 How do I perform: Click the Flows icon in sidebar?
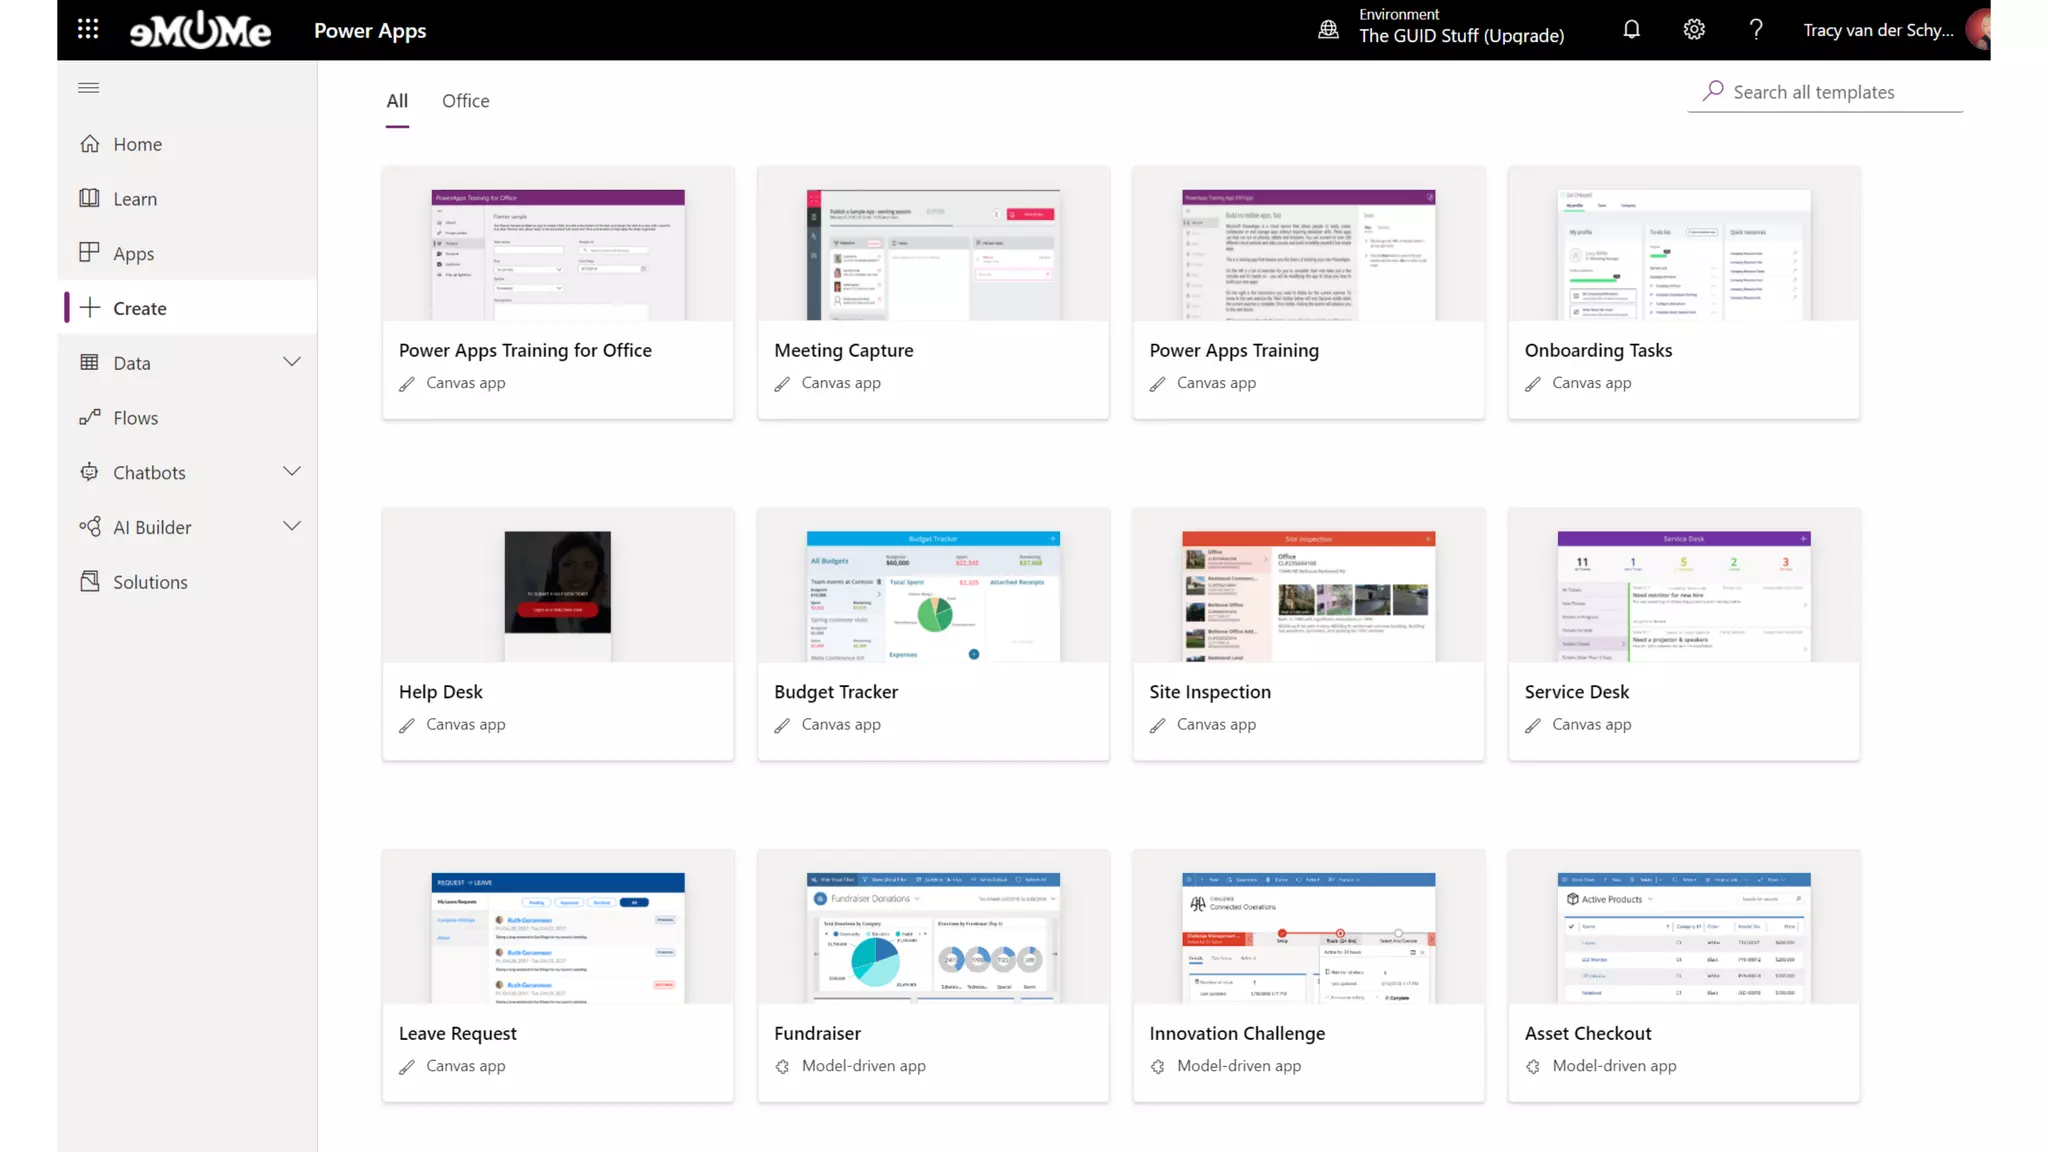point(90,417)
